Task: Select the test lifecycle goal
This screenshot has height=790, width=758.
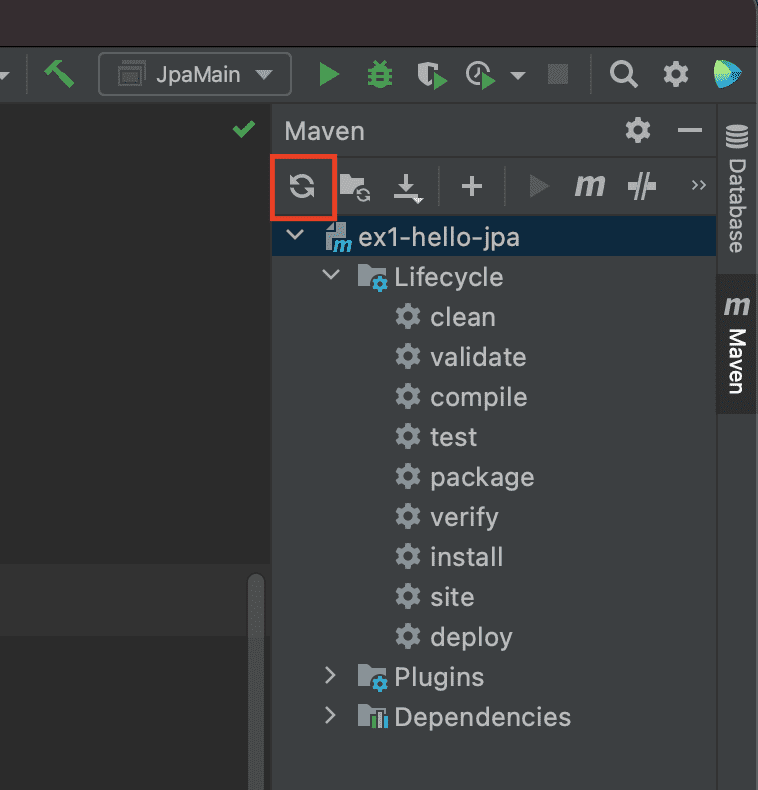Action: pos(454,437)
